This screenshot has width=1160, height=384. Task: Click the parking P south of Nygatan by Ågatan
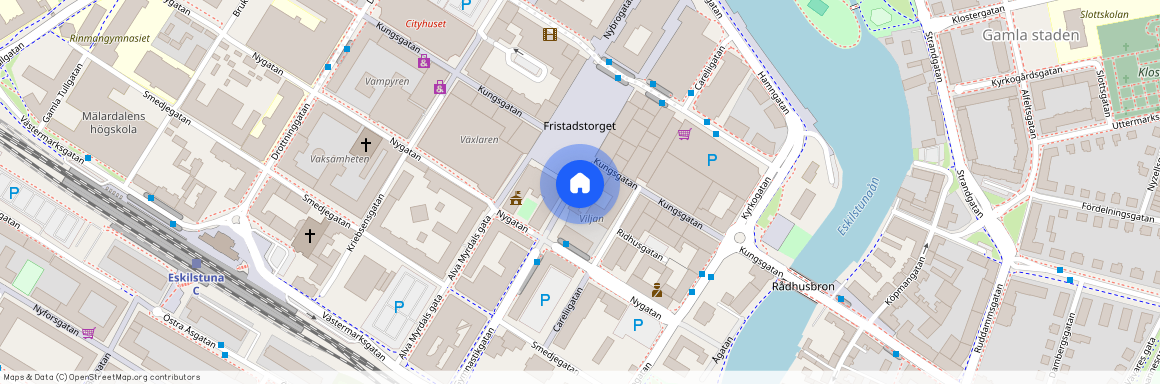pyautogui.click(x=638, y=324)
